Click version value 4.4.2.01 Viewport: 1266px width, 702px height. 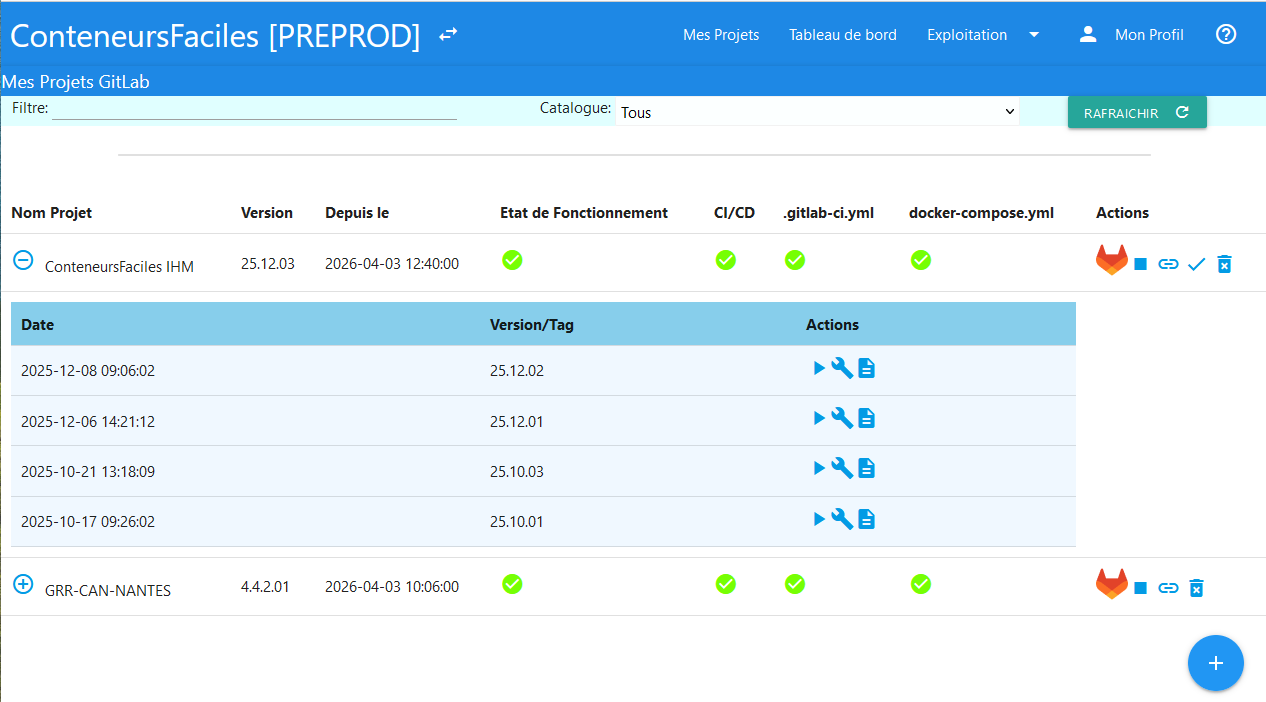point(265,587)
